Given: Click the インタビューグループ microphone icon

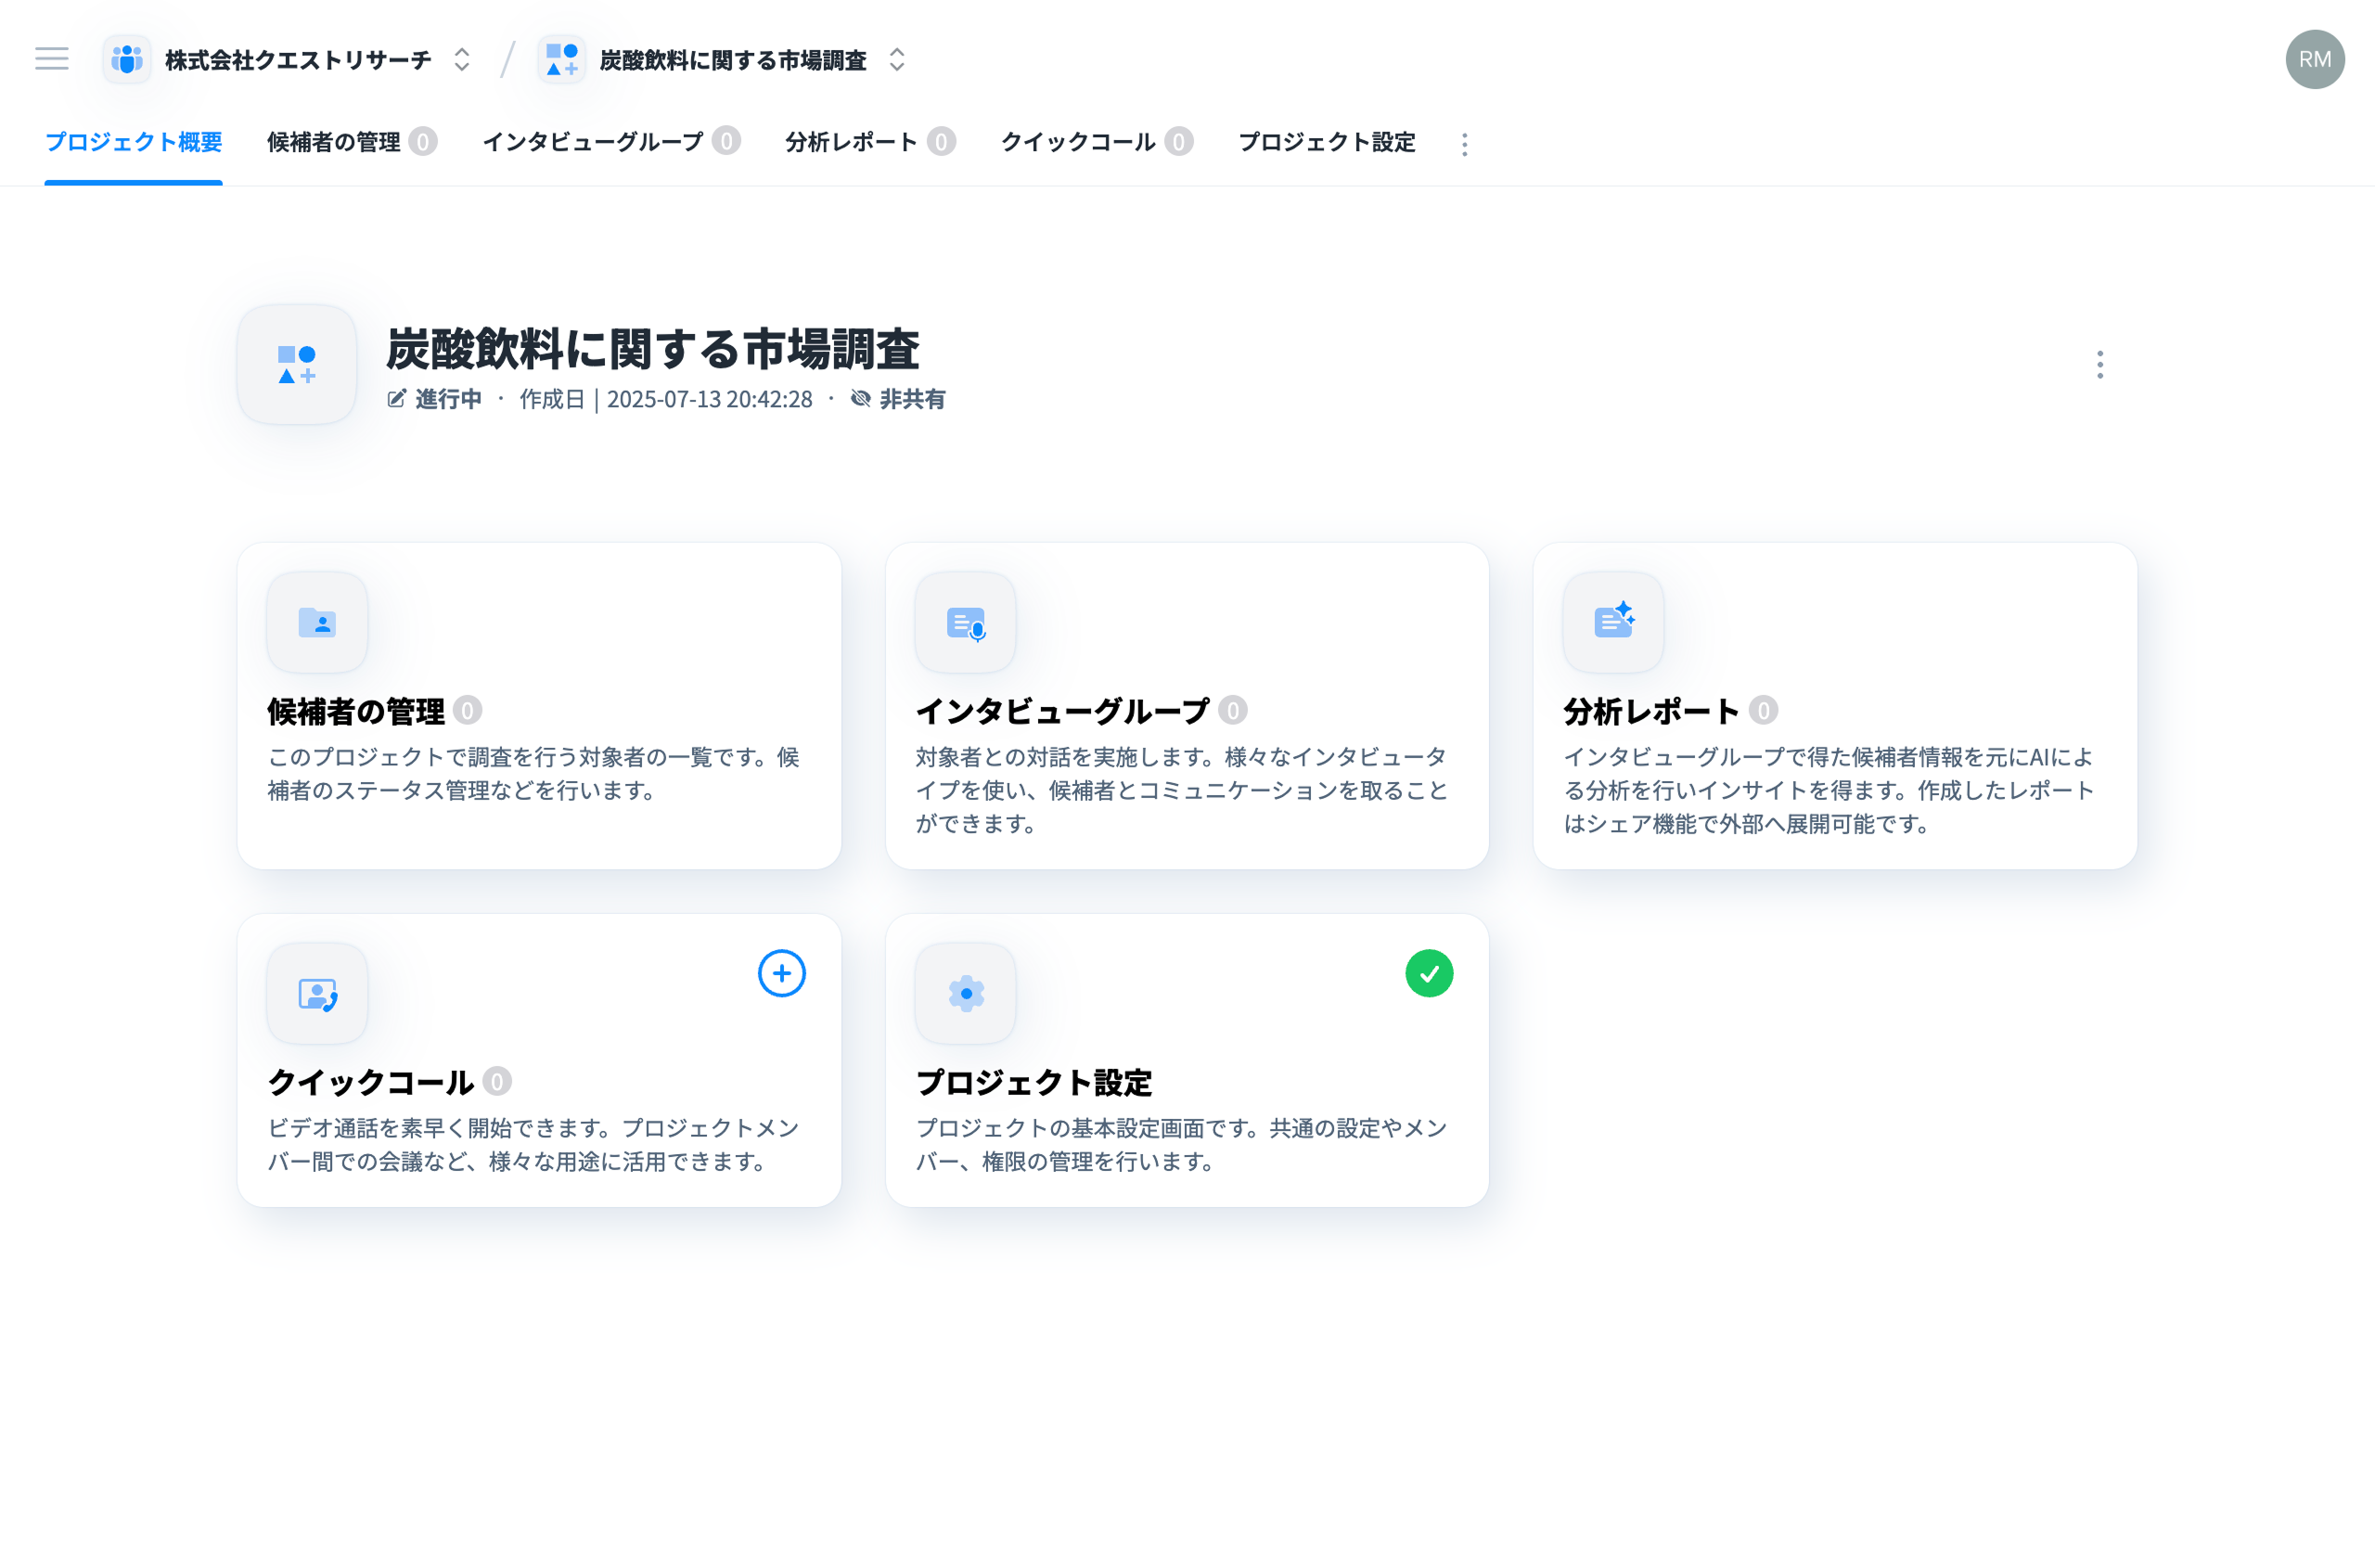Looking at the screenshot, I should tap(965, 623).
